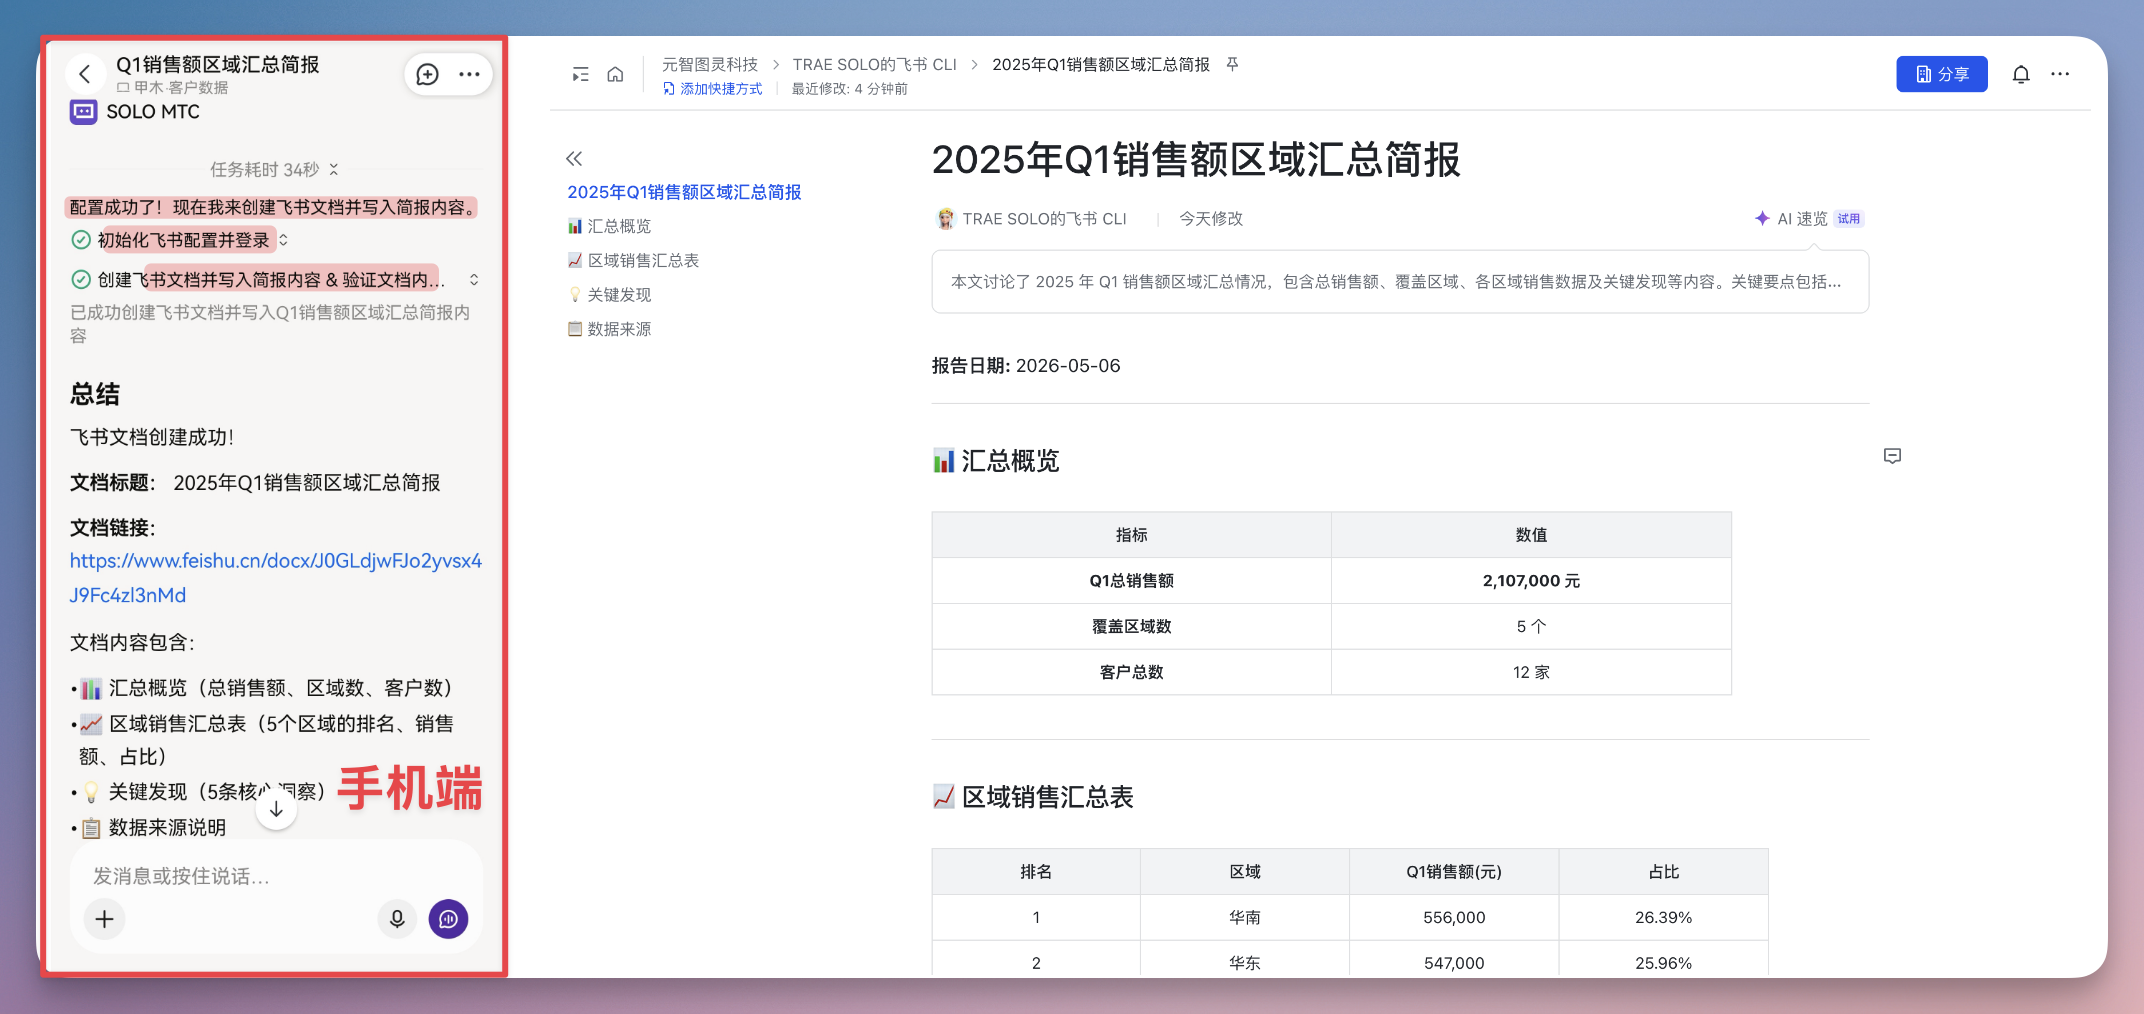Collapse the outline with the double chevron

574,158
